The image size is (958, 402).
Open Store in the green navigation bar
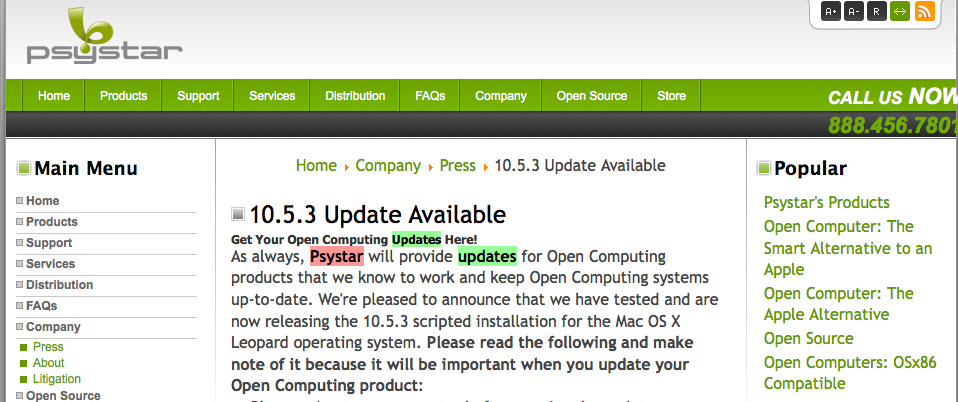[x=671, y=96]
